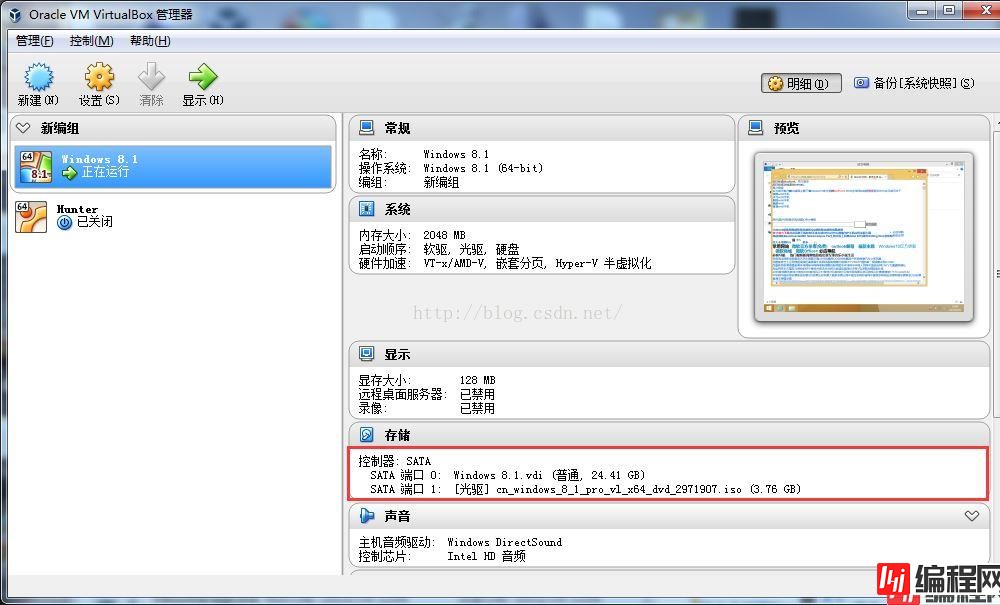
Task: Collapse the 新编组 group chevron
Action: tap(23, 128)
